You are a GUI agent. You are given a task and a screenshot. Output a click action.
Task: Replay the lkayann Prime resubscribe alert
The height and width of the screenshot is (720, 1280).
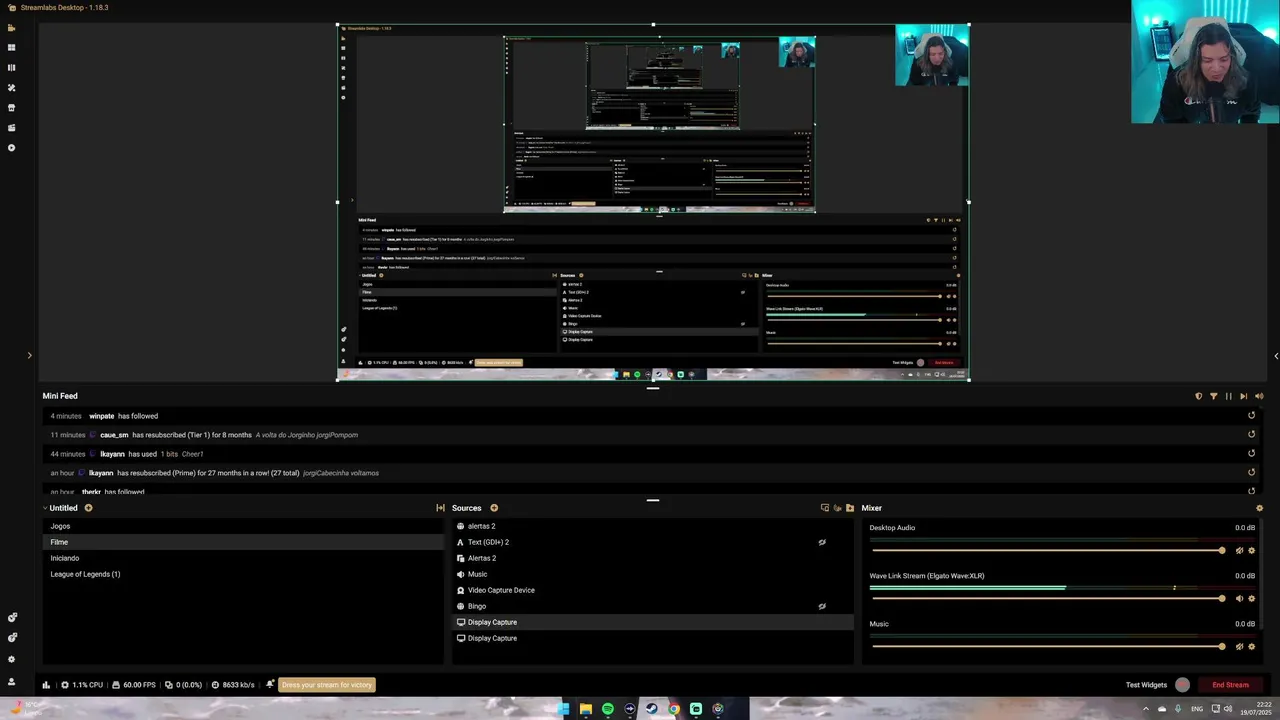(1251, 473)
